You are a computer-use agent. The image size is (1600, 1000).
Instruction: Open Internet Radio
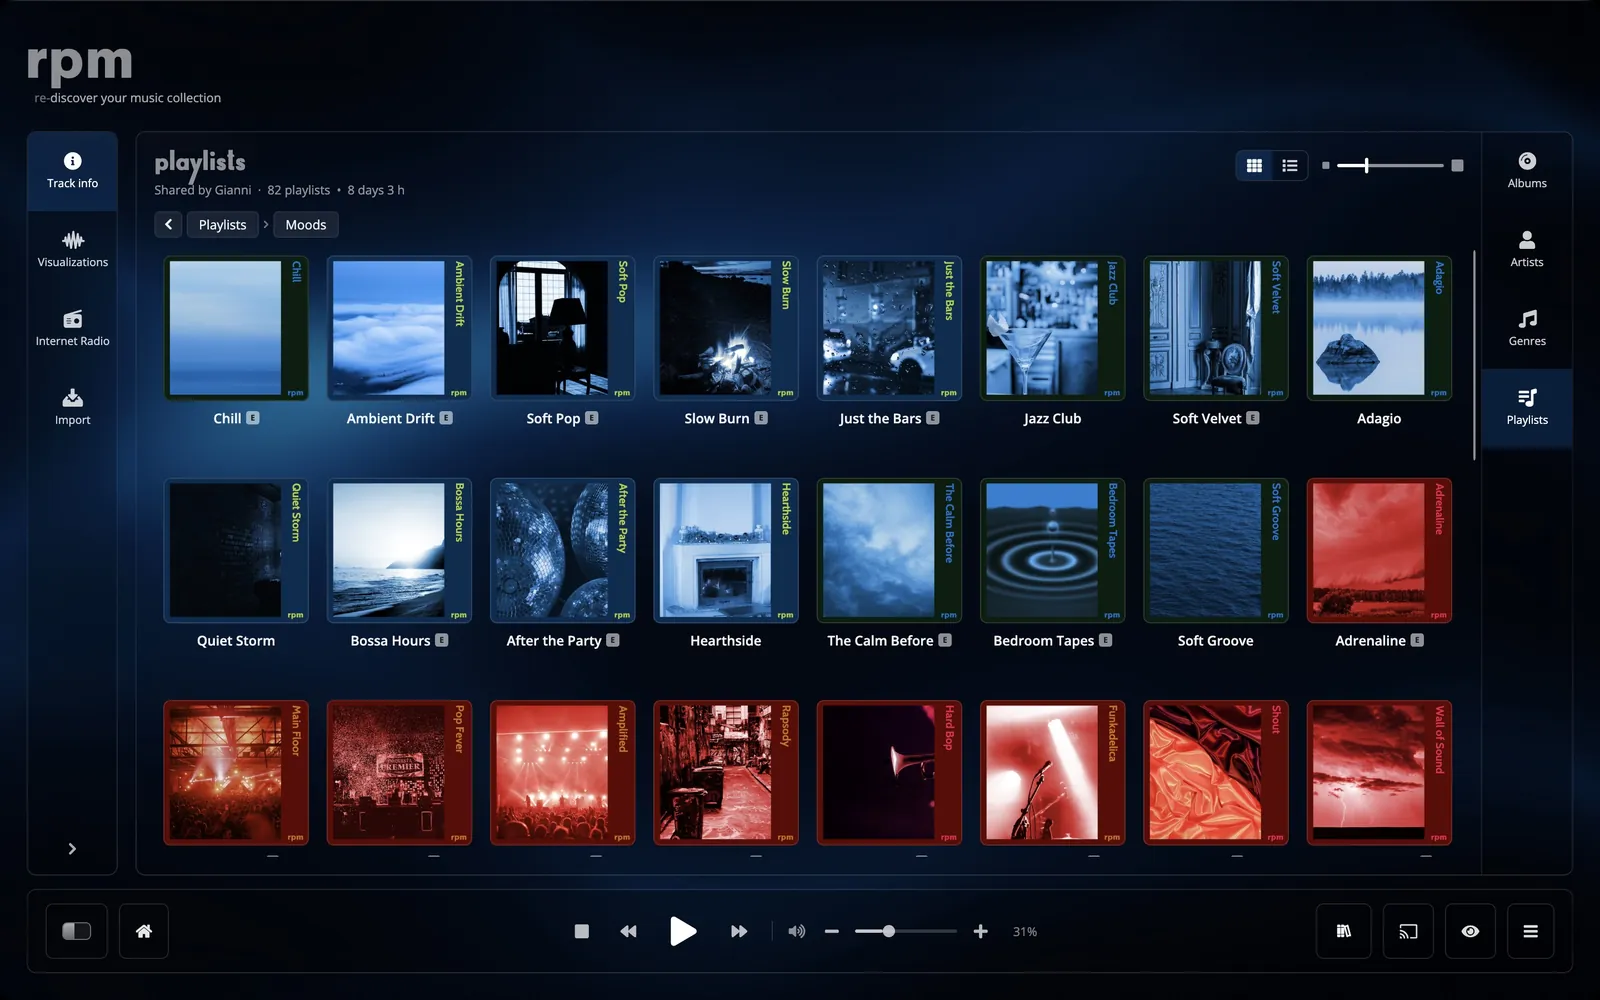click(72, 329)
